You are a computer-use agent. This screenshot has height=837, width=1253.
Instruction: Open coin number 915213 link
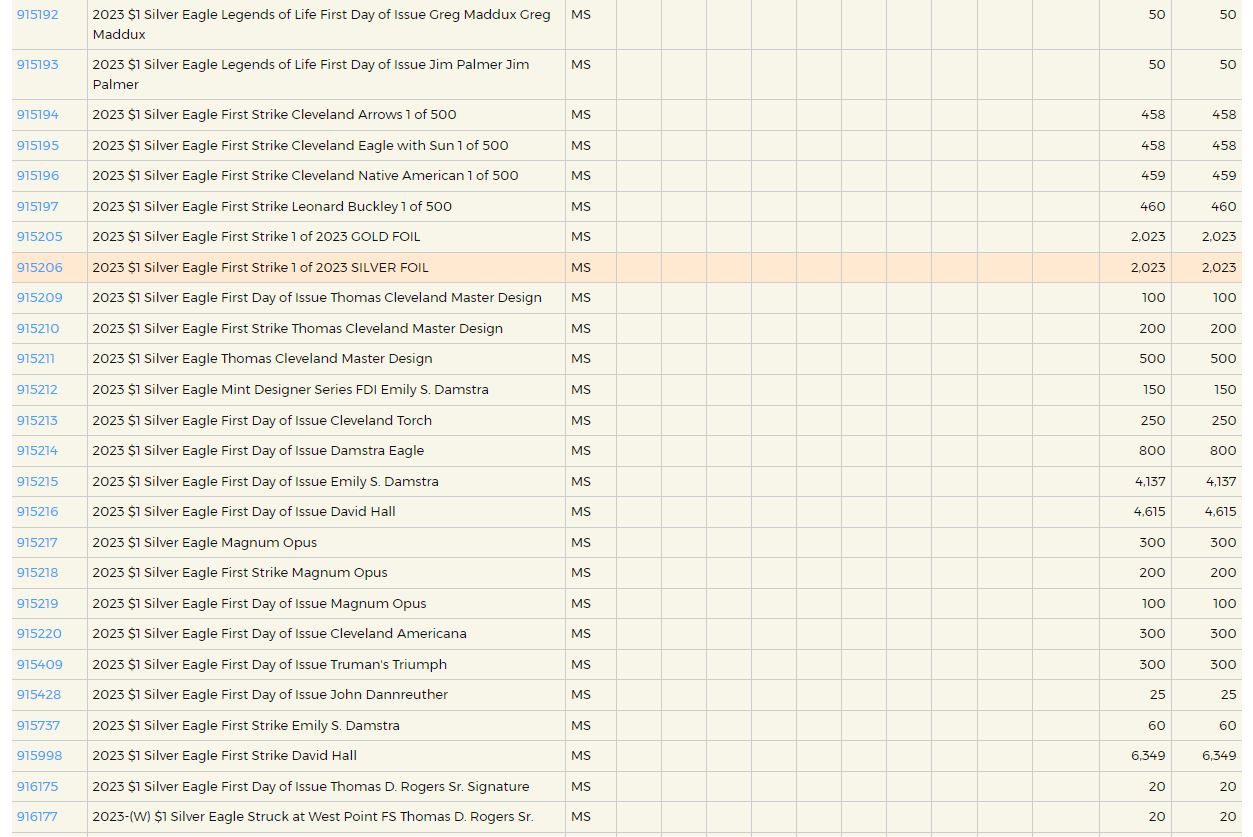(x=37, y=421)
